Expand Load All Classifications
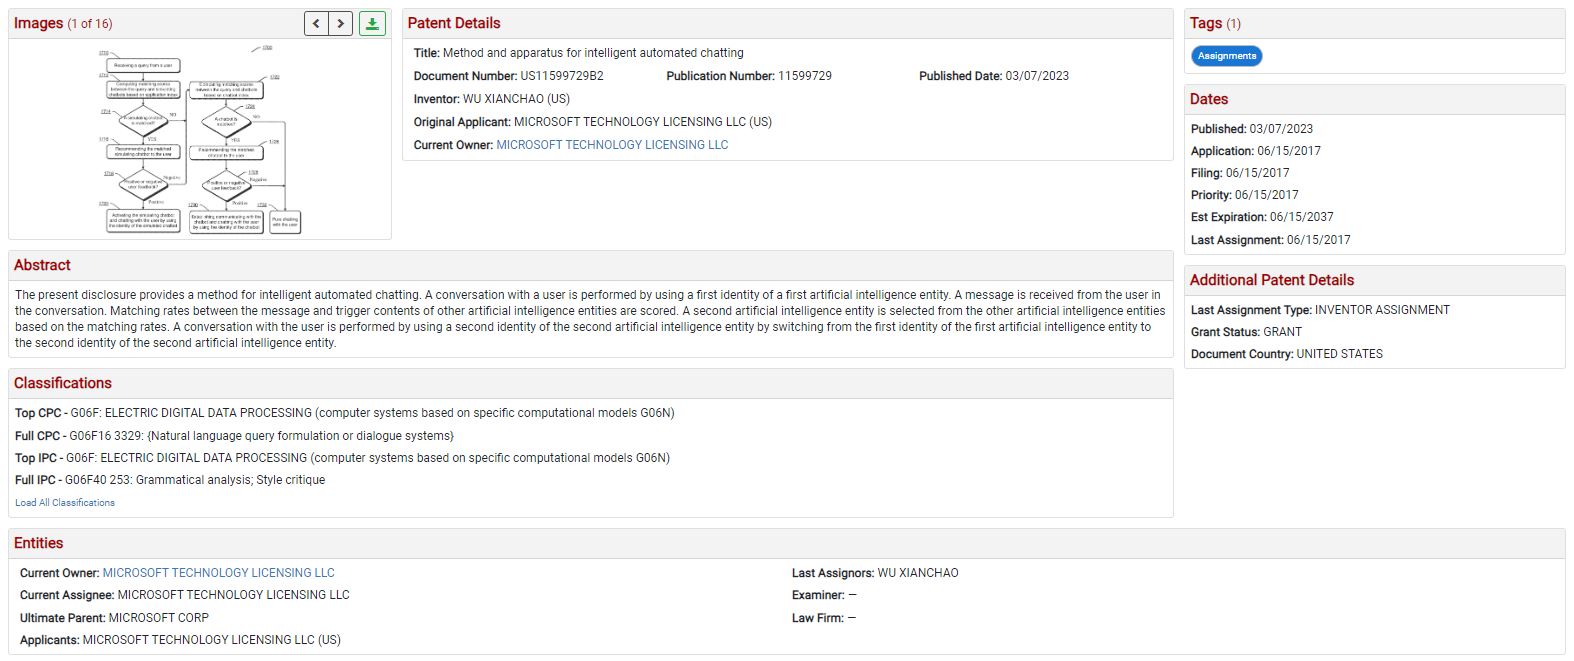 [65, 503]
